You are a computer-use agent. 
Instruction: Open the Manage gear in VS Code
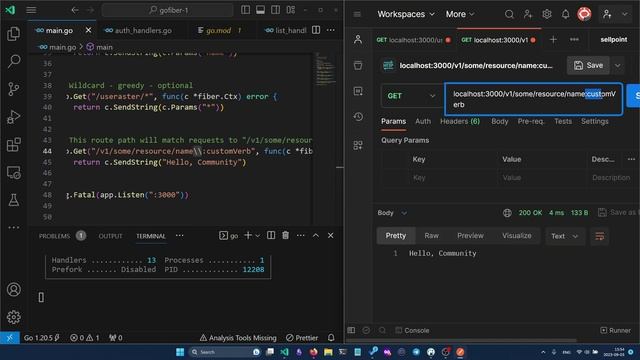tap(13, 317)
